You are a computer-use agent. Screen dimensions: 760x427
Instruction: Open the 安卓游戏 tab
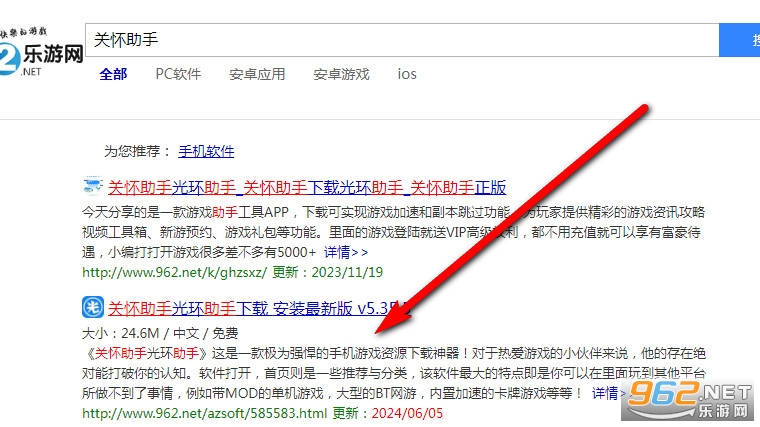[341, 74]
